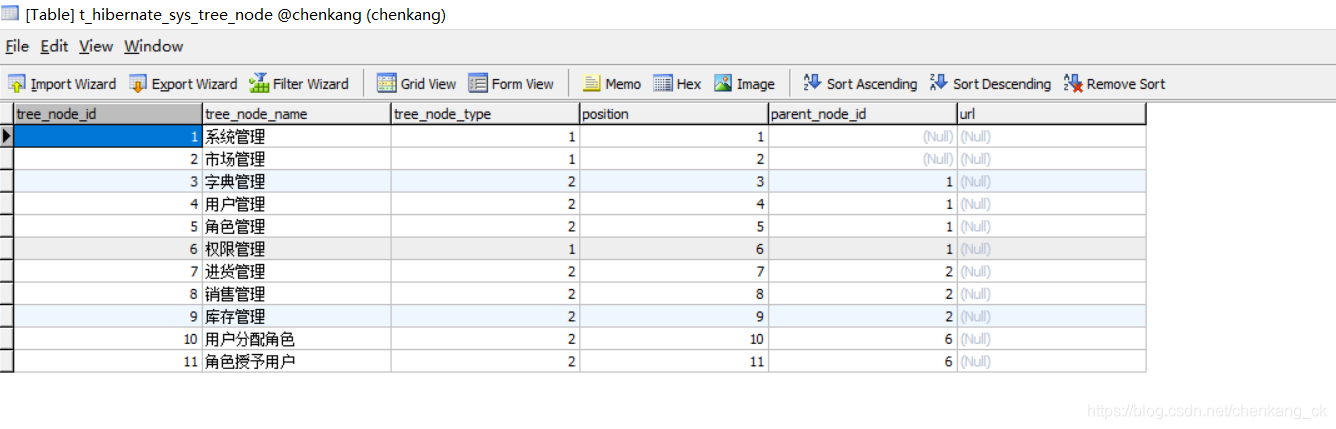This screenshot has width=1336, height=429.
Task: Select the tree_node_name column header
Action: click(x=296, y=114)
